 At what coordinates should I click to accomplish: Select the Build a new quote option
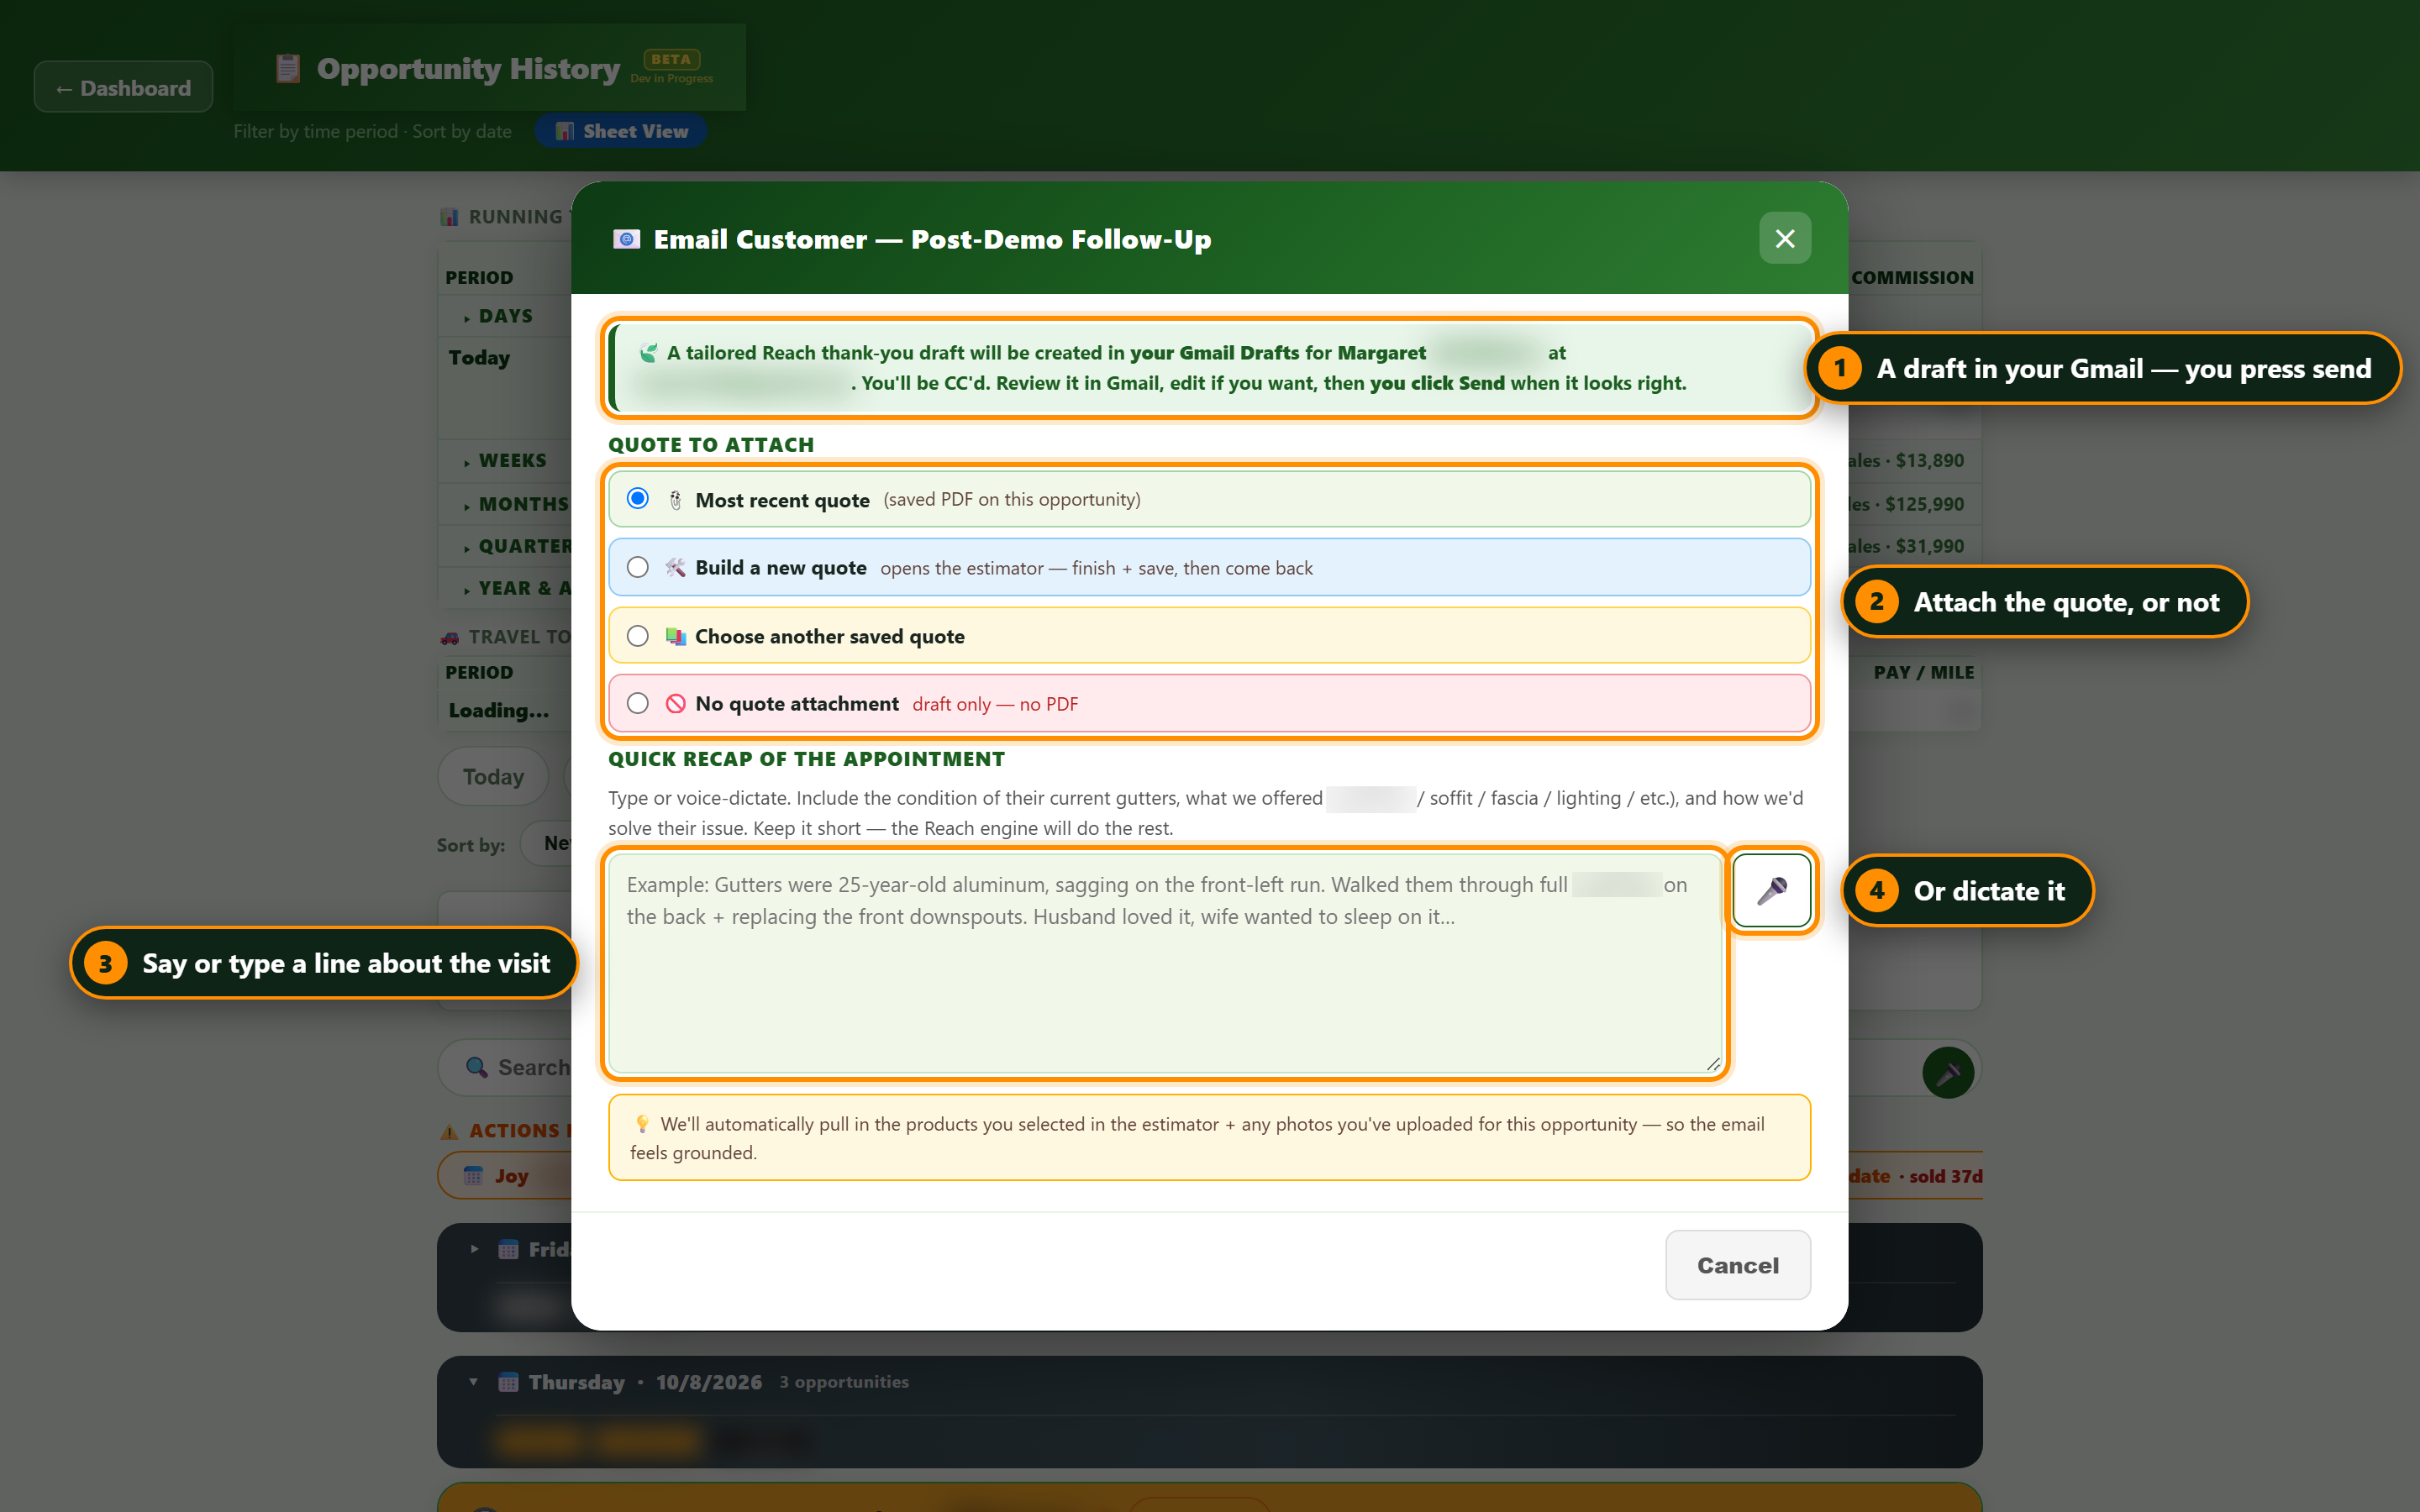click(1209, 567)
